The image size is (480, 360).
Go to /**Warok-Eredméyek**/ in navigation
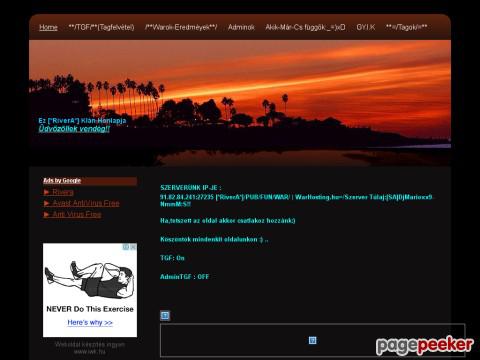pos(181,27)
